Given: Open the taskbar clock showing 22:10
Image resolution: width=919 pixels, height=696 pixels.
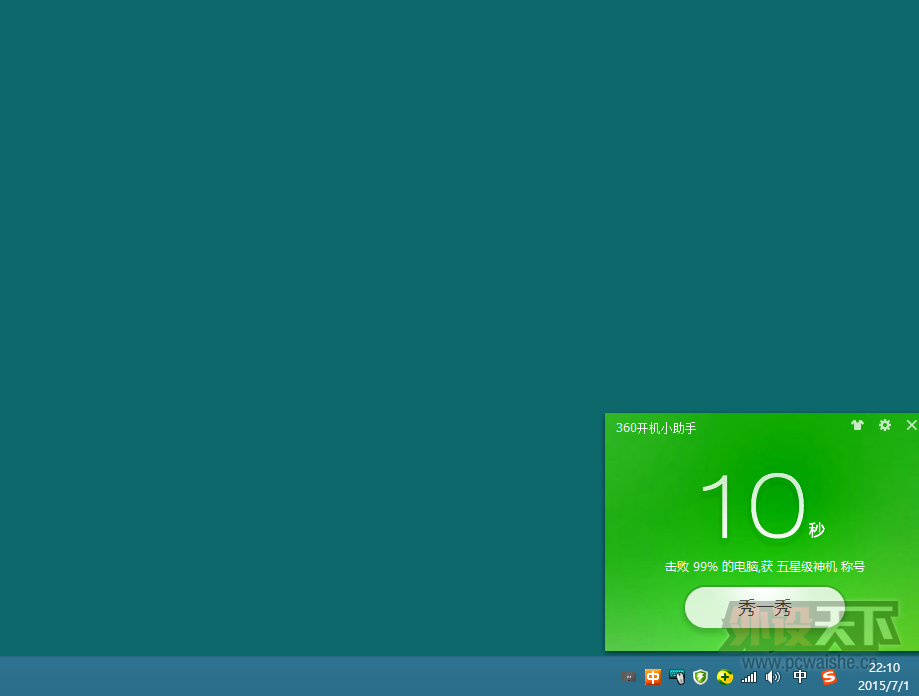Looking at the screenshot, I should pyautogui.click(x=883, y=676).
